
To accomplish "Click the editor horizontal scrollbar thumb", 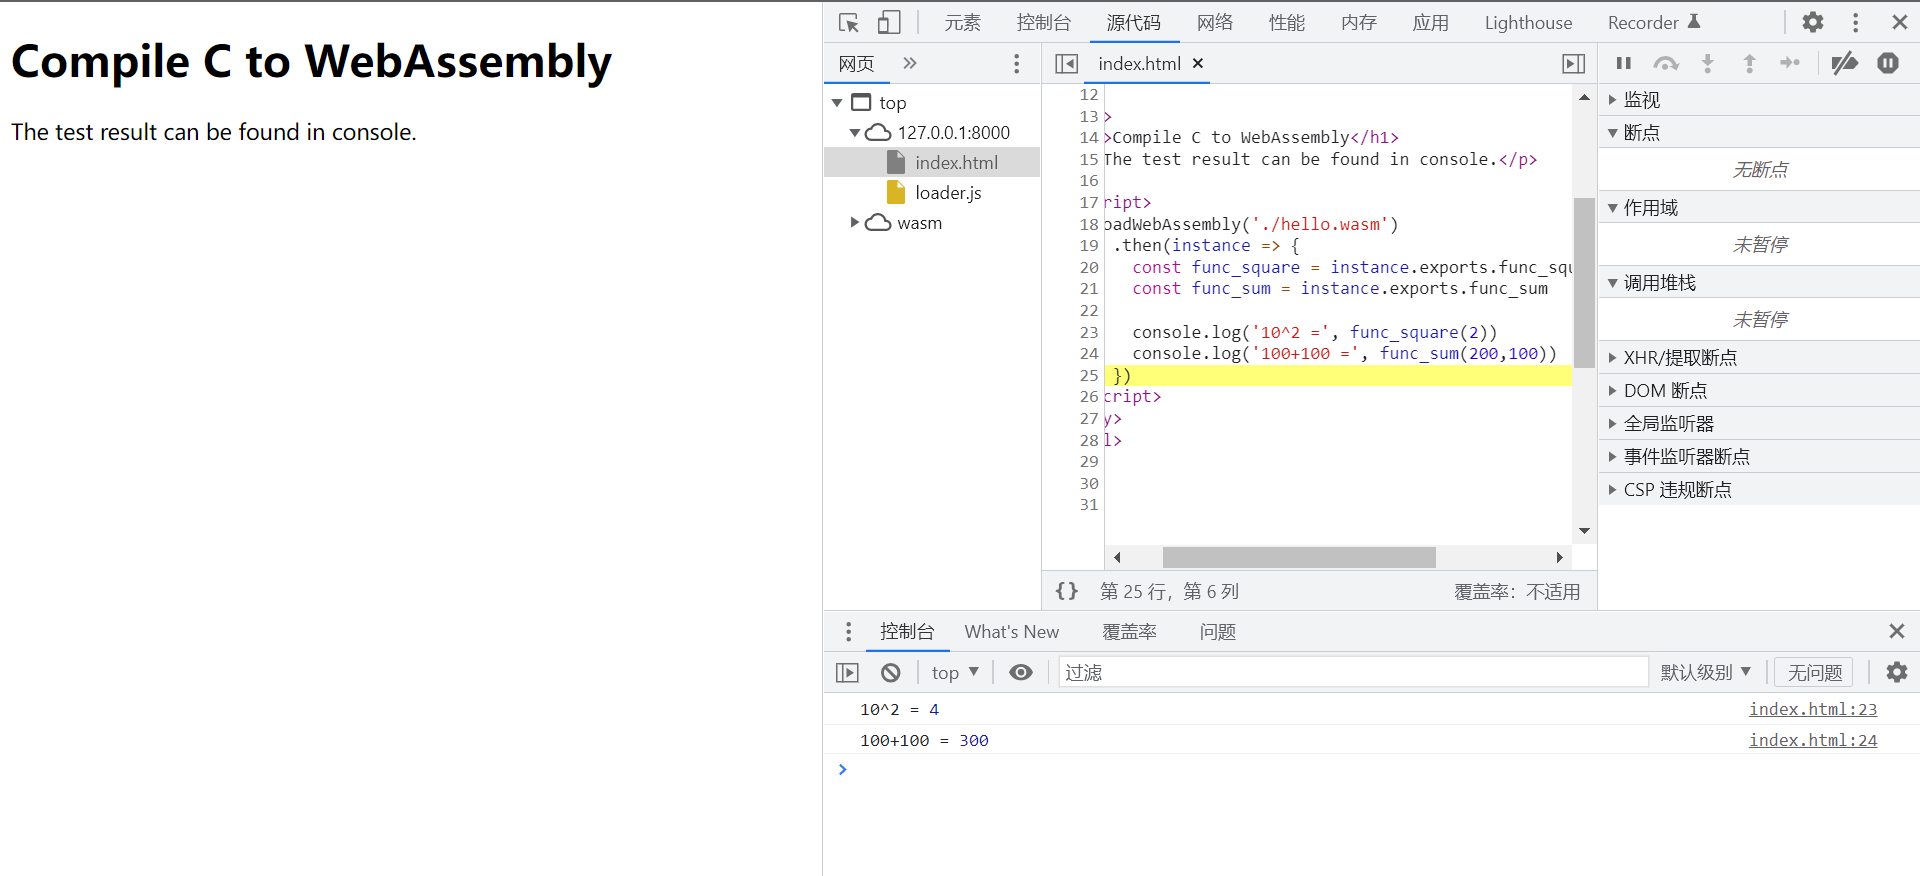I will (x=1299, y=557).
